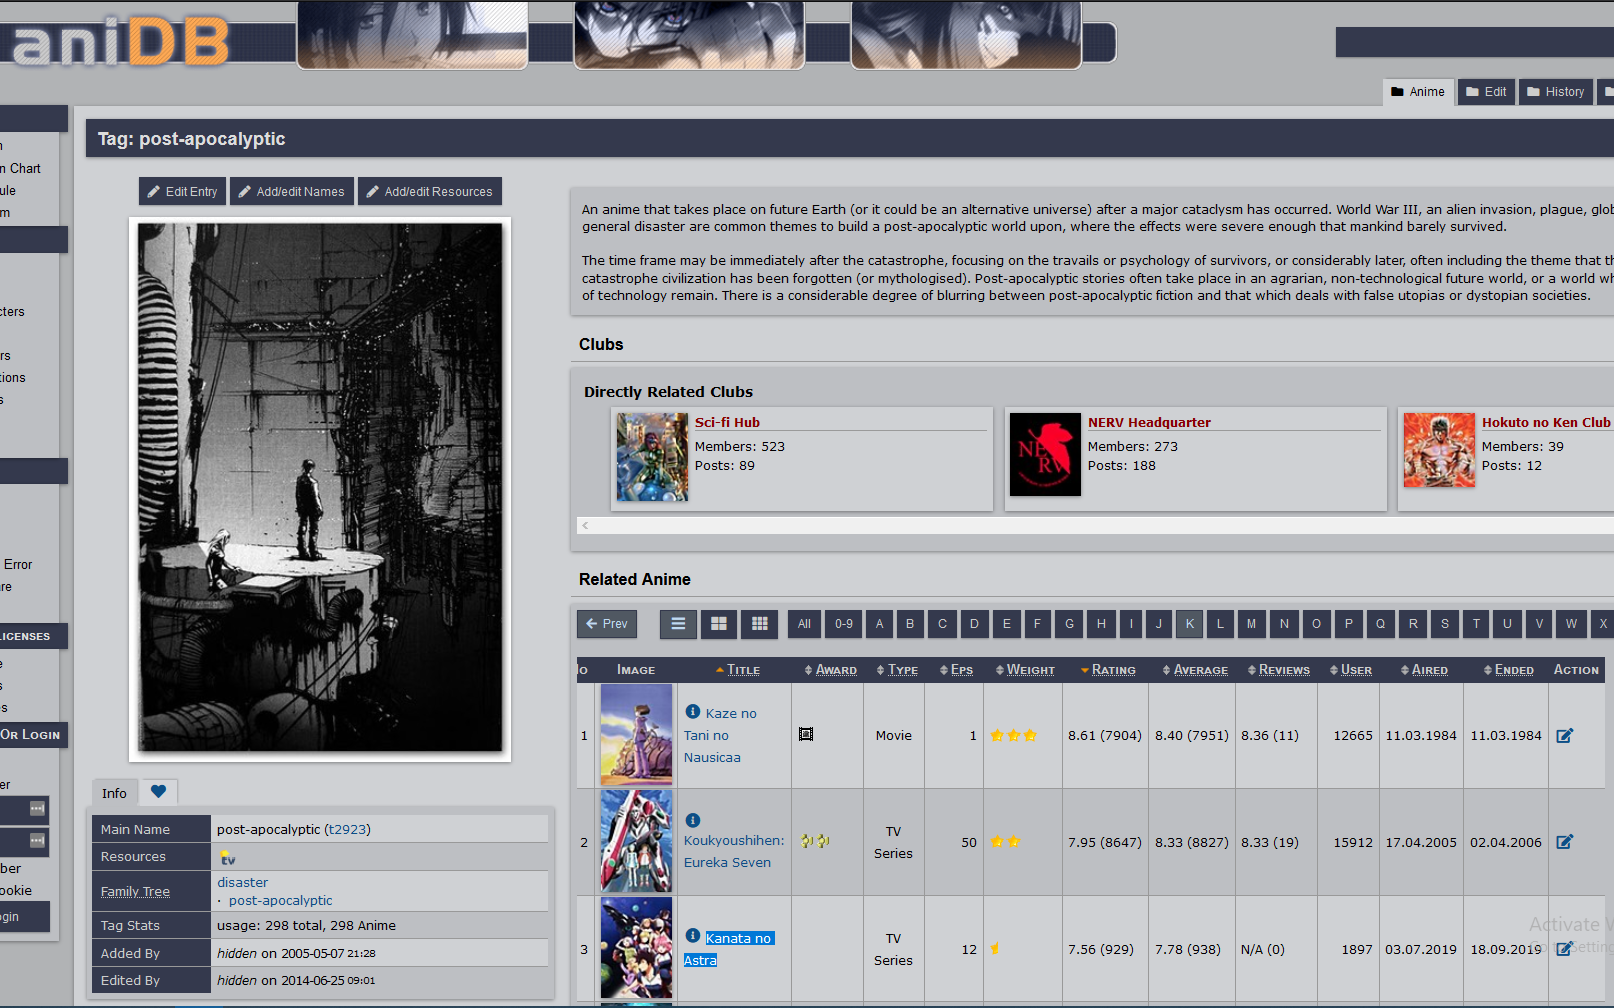
Task: Filter related anime by 0-9
Action: [x=844, y=624]
